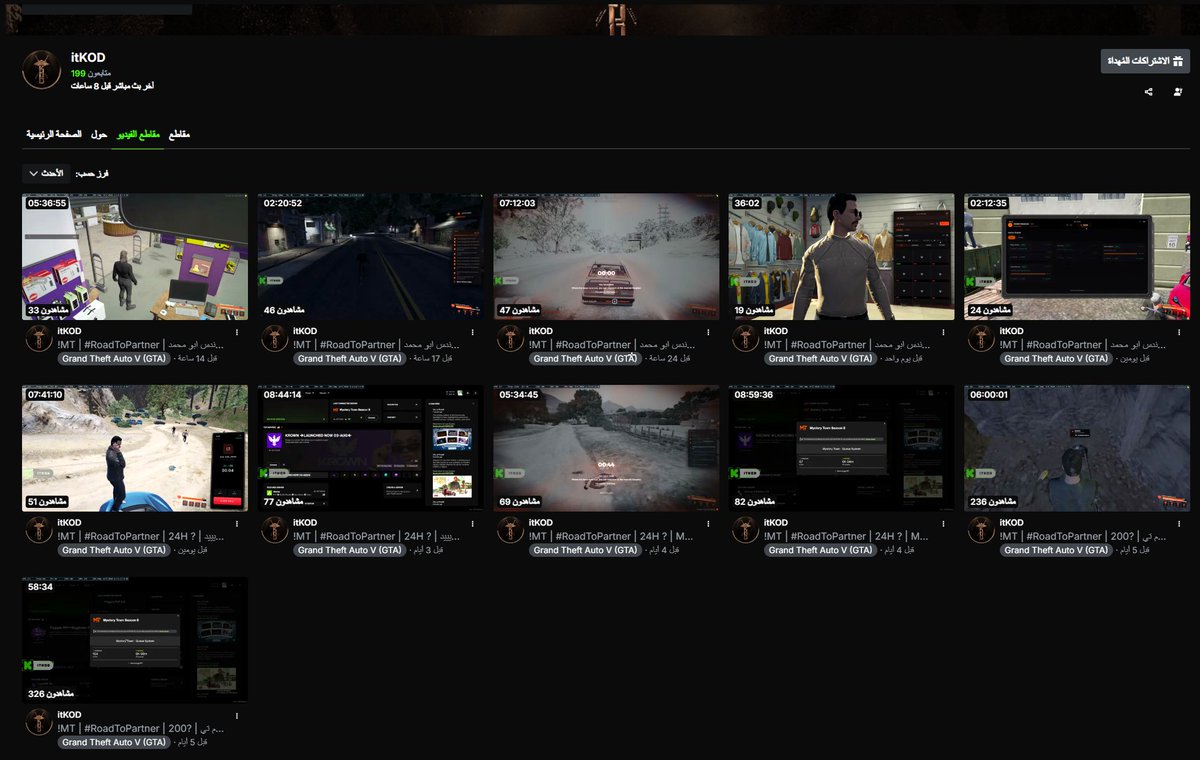Click the small avatar under the 36:02 video
The height and width of the screenshot is (760, 1200).
746,339
